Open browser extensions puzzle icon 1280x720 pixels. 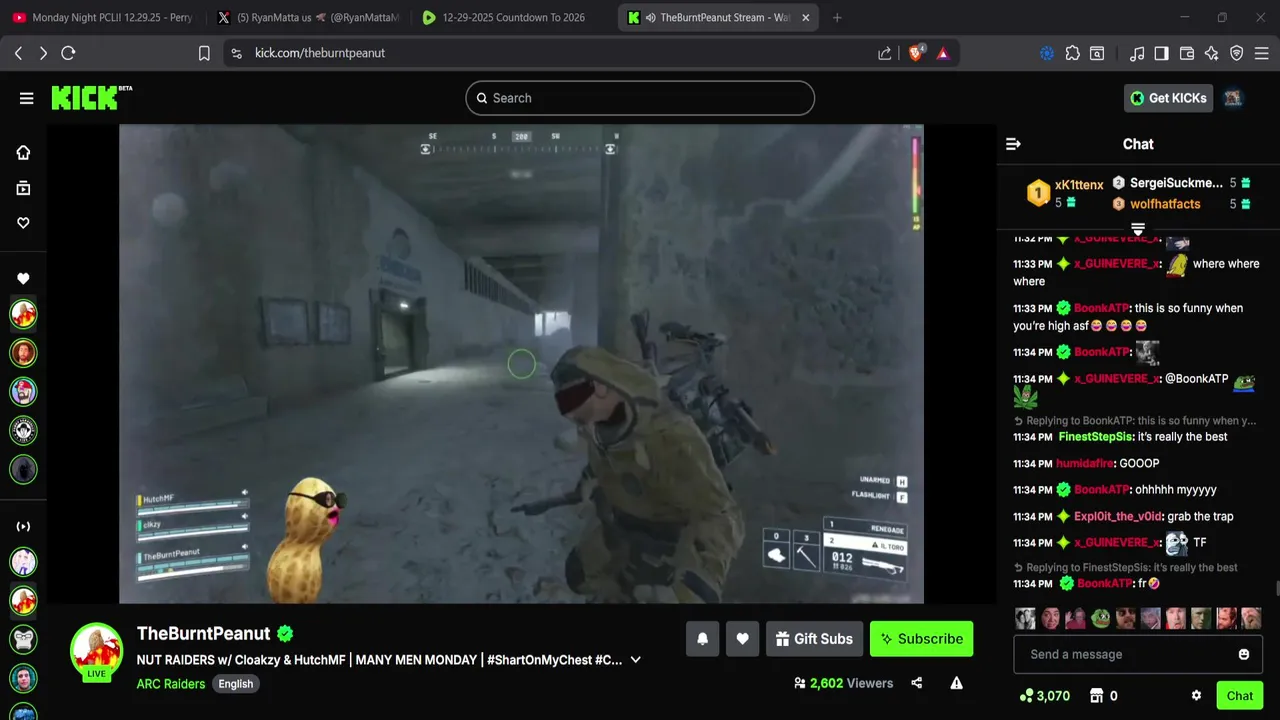[1073, 53]
